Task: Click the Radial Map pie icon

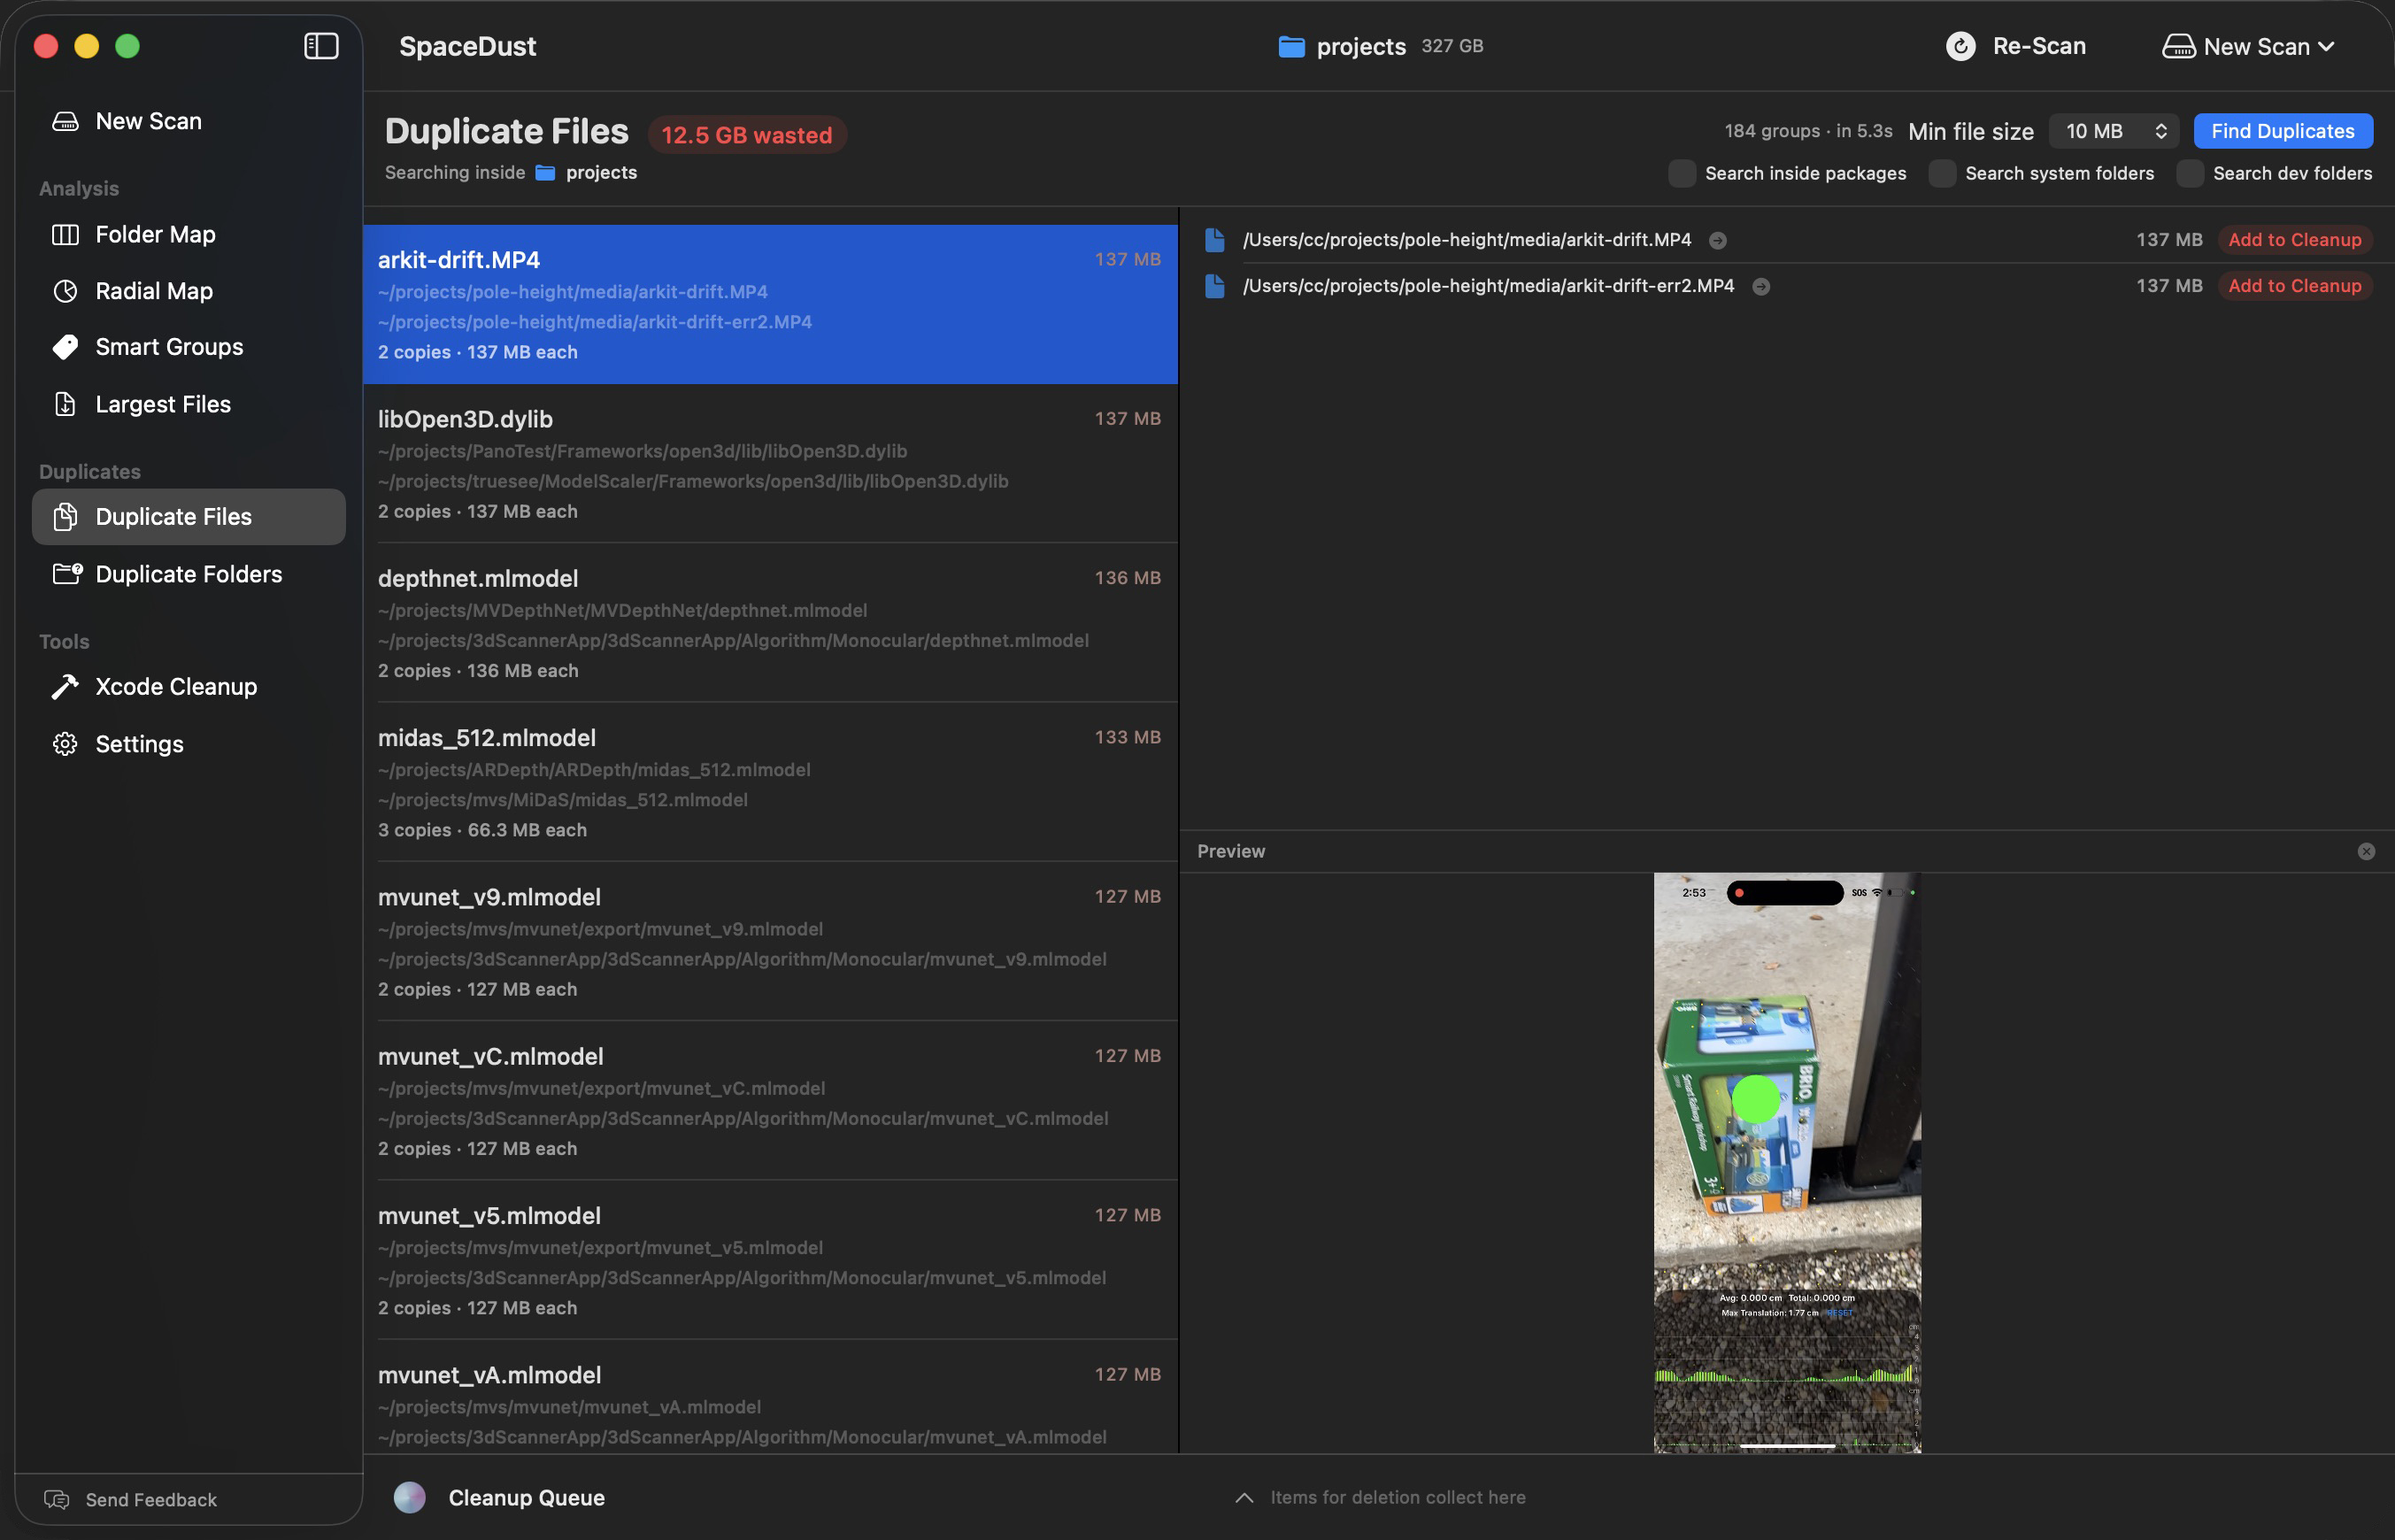Action: tap(65, 291)
